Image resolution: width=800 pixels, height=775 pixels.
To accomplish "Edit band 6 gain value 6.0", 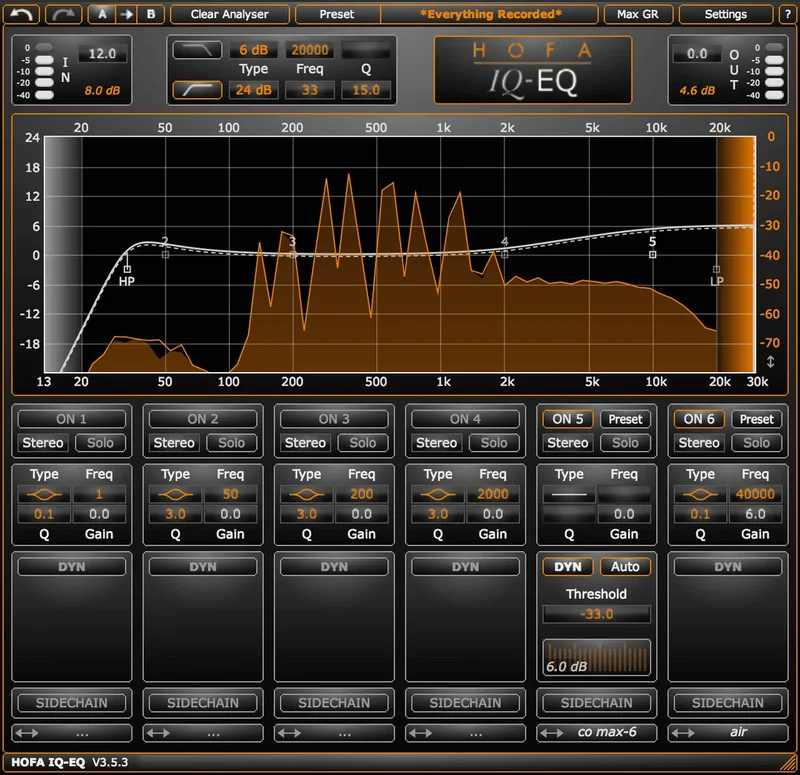I will [x=755, y=514].
